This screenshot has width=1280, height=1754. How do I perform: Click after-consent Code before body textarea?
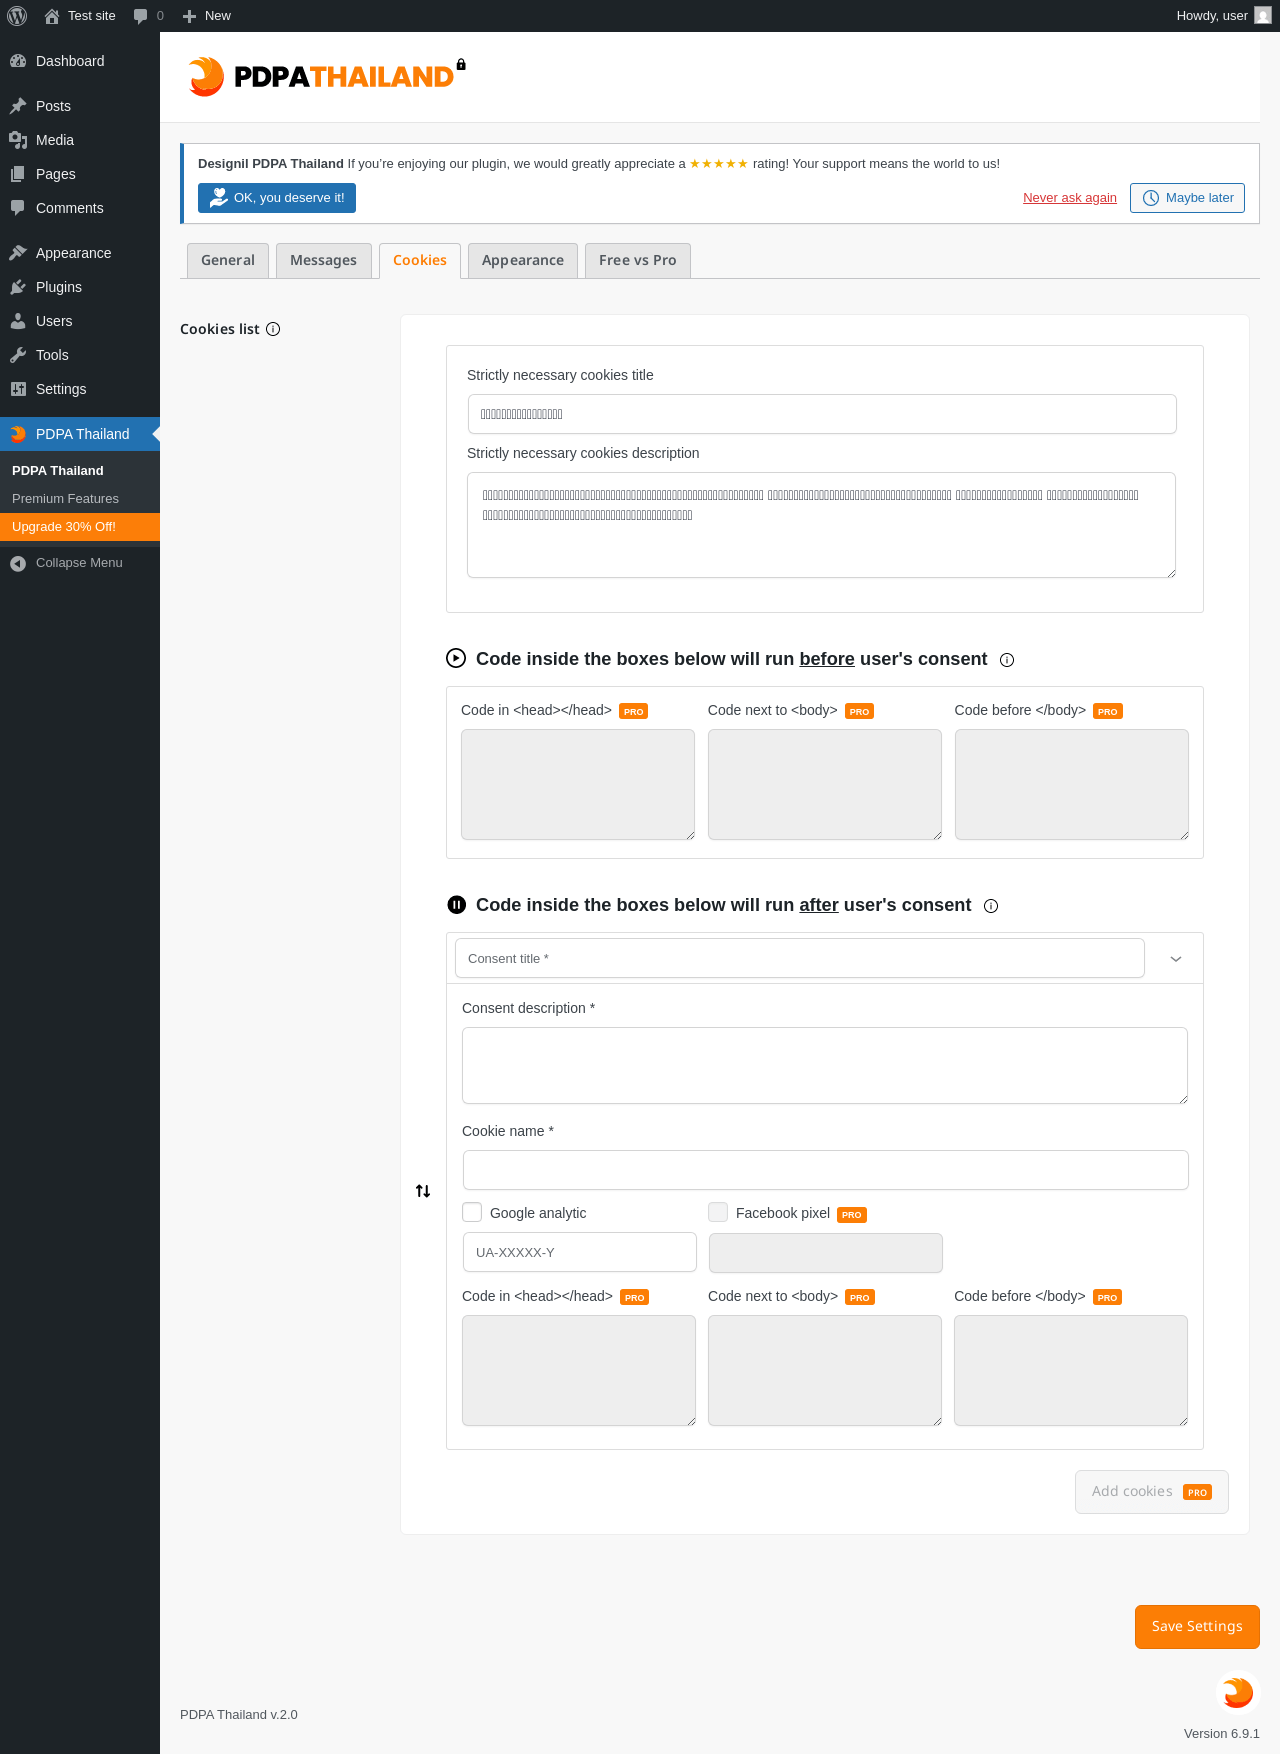(1071, 1371)
